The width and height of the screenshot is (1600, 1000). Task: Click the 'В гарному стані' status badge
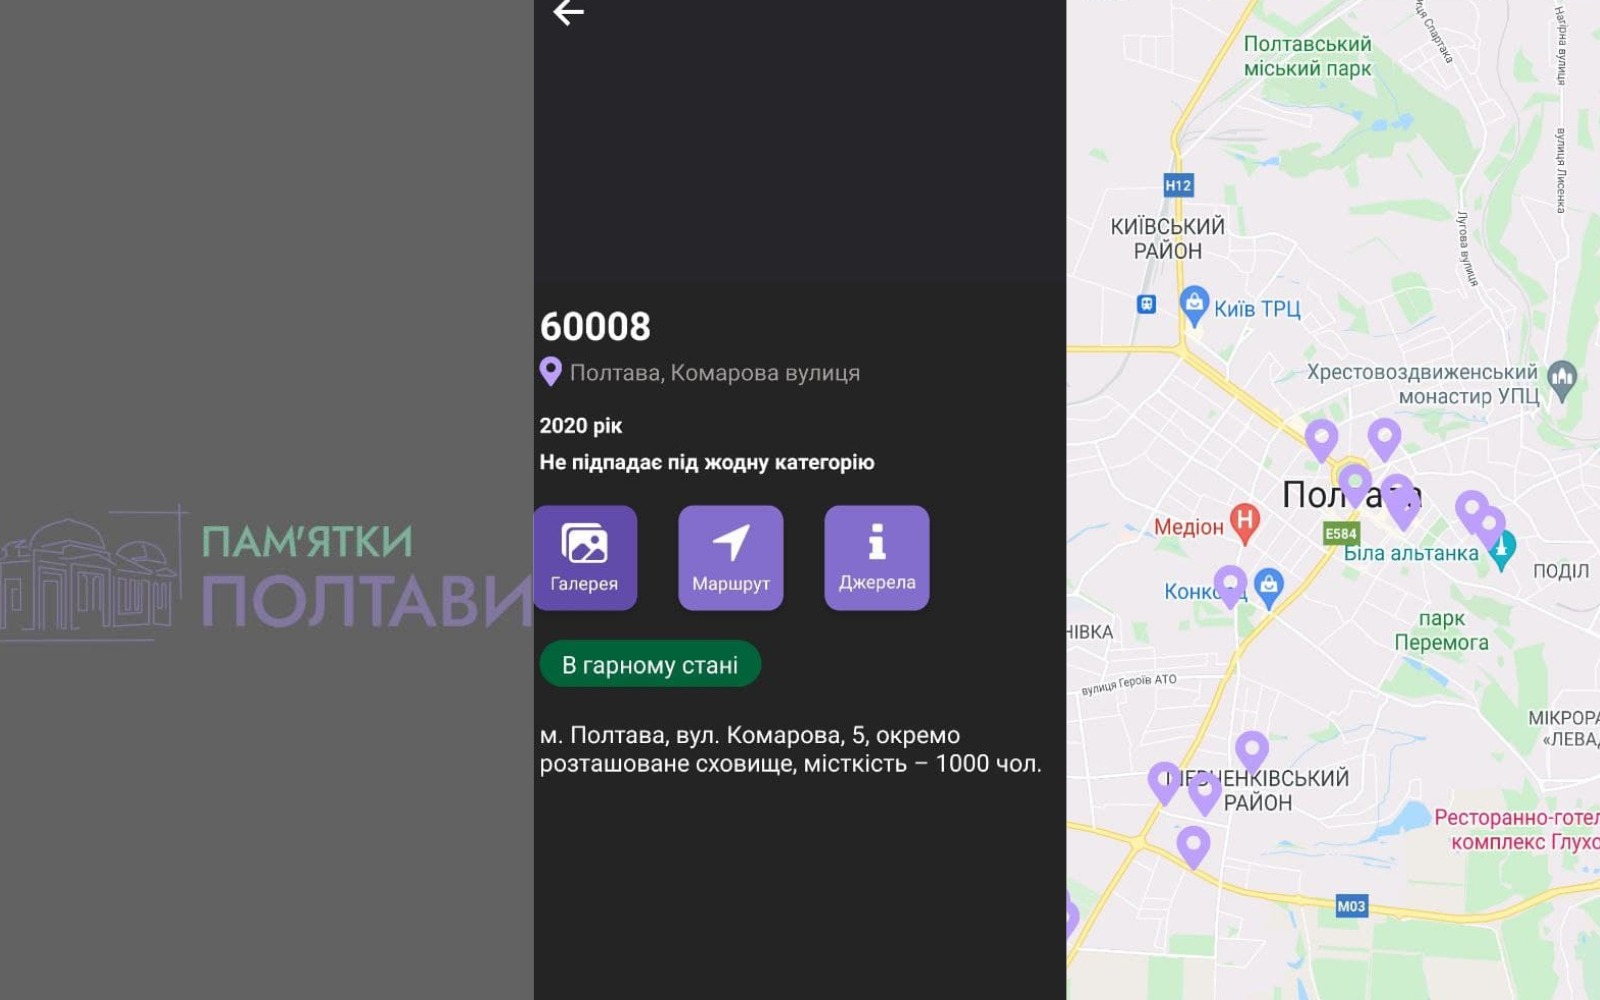[650, 664]
